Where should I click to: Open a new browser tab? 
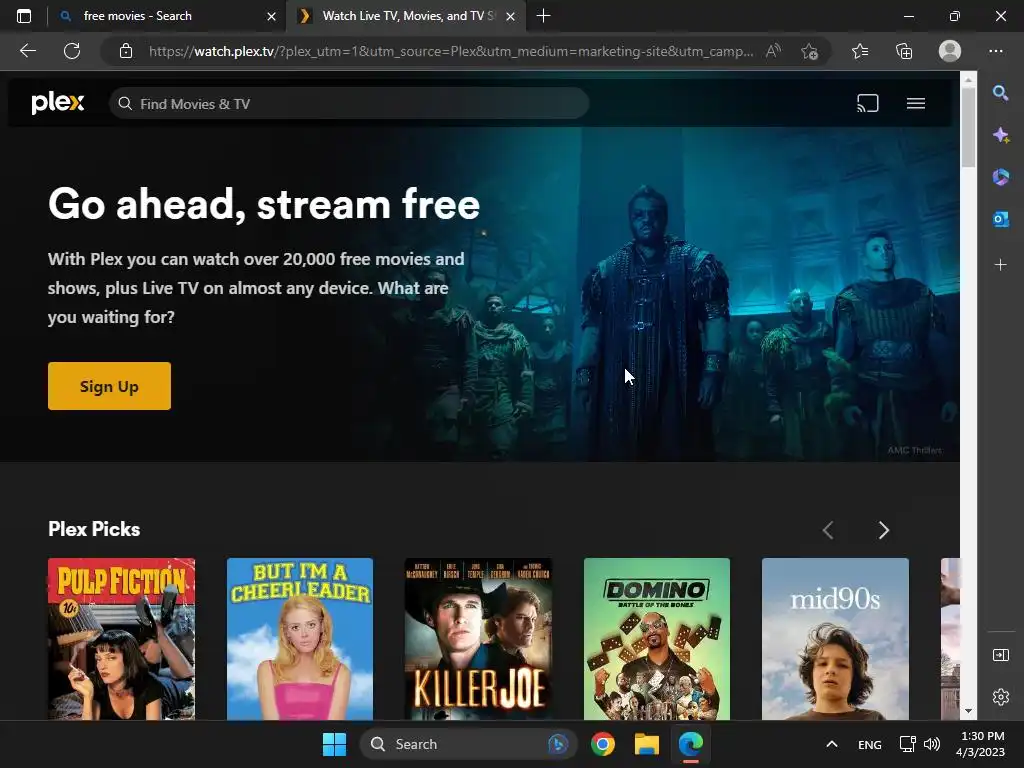(543, 16)
